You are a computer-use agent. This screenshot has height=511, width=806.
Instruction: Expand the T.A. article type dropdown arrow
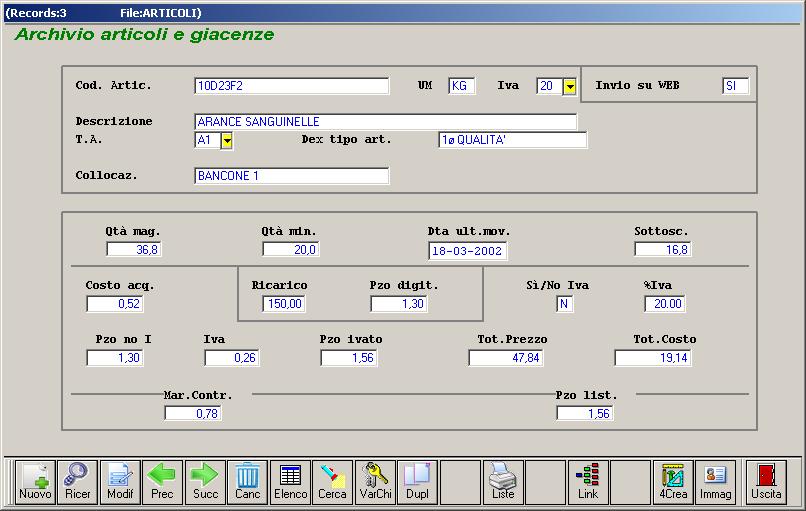tap(227, 140)
